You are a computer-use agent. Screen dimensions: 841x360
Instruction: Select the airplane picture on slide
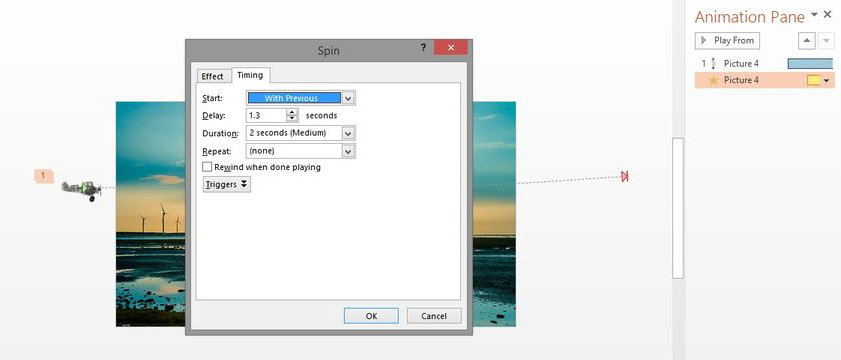(x=82, y=190)
